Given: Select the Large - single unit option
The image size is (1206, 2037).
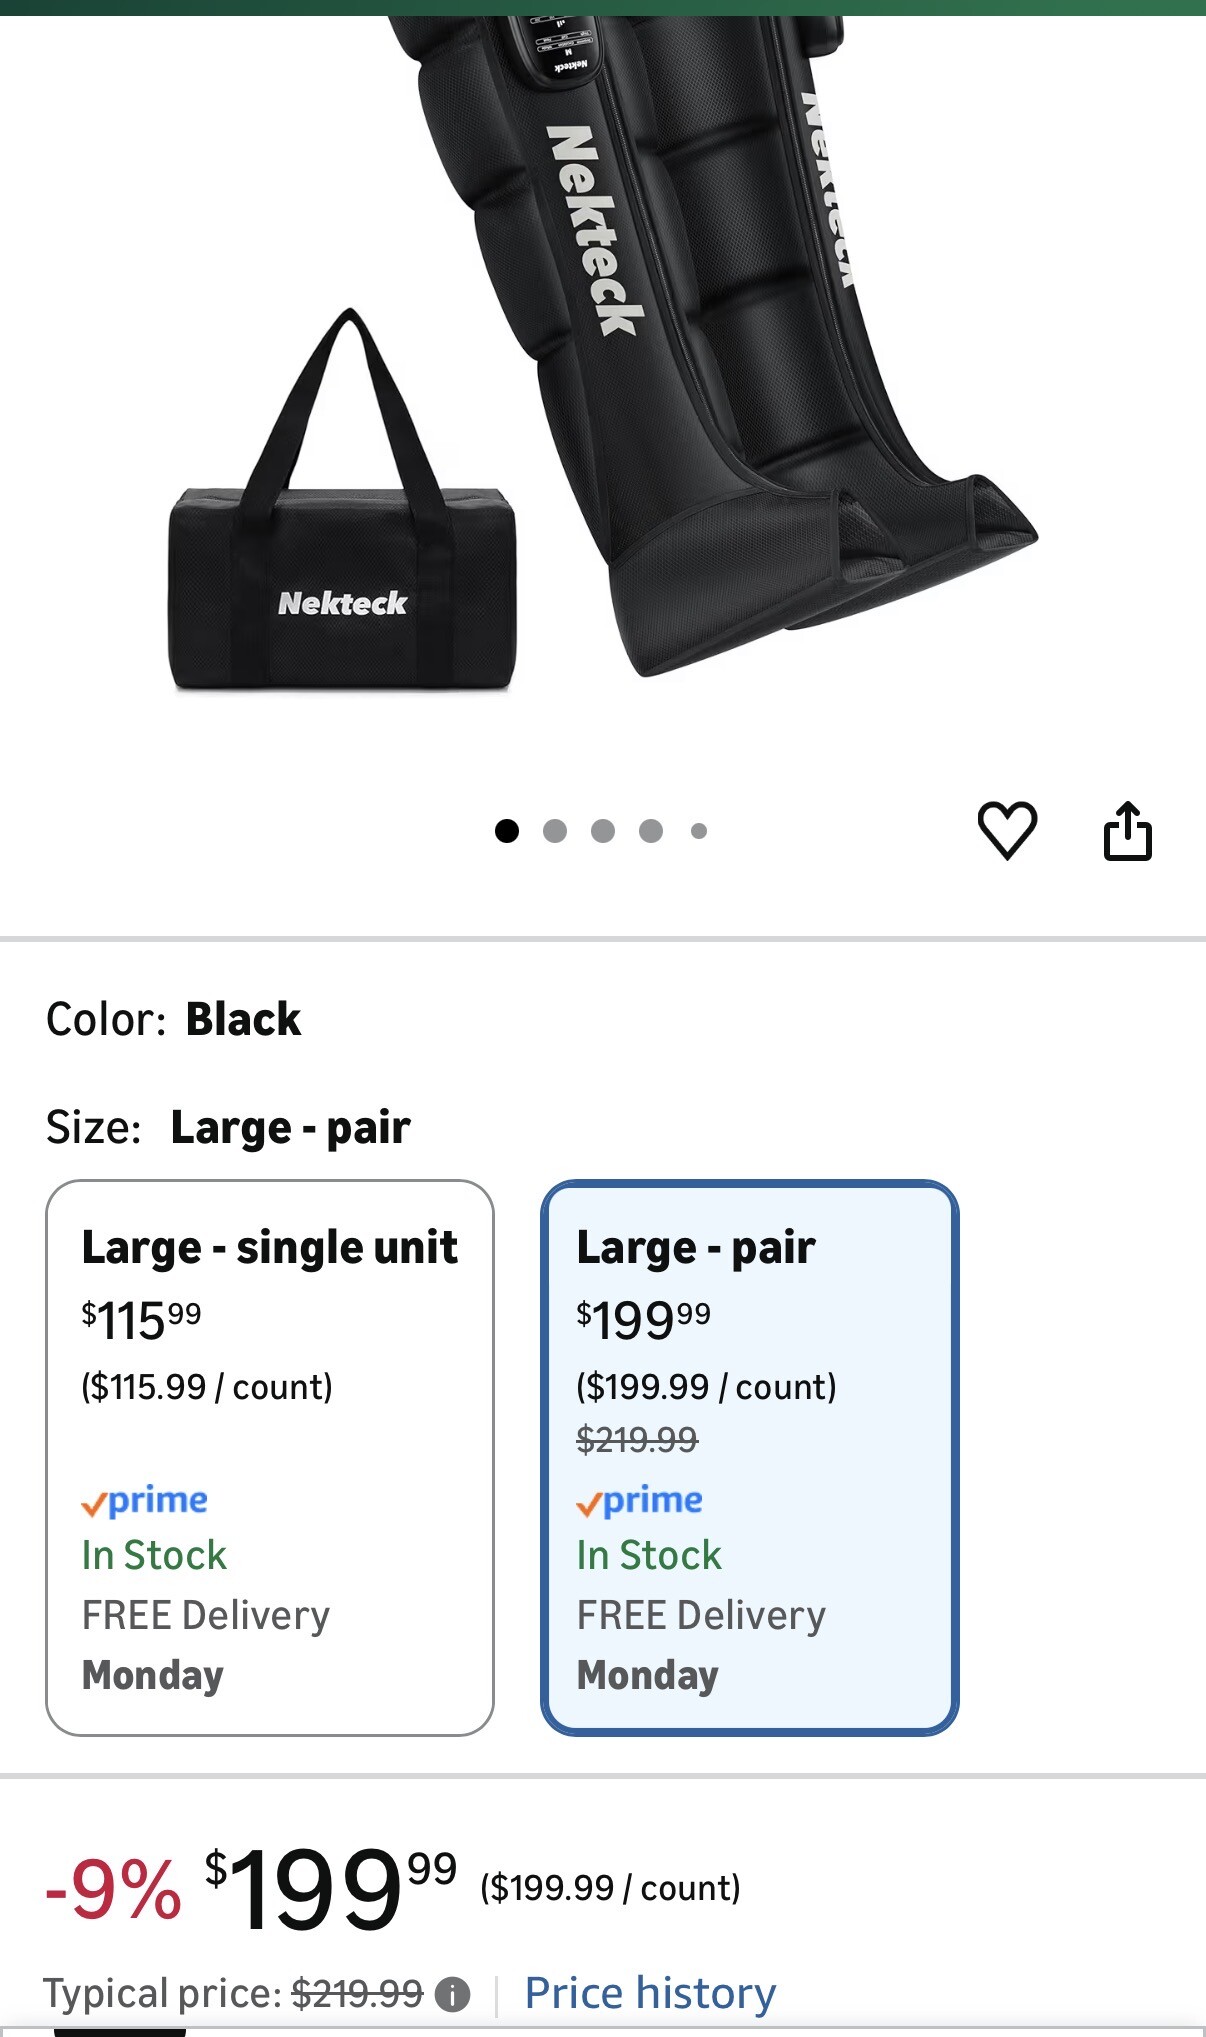Looking at the screenshot, I should (x=270, y=1457).
